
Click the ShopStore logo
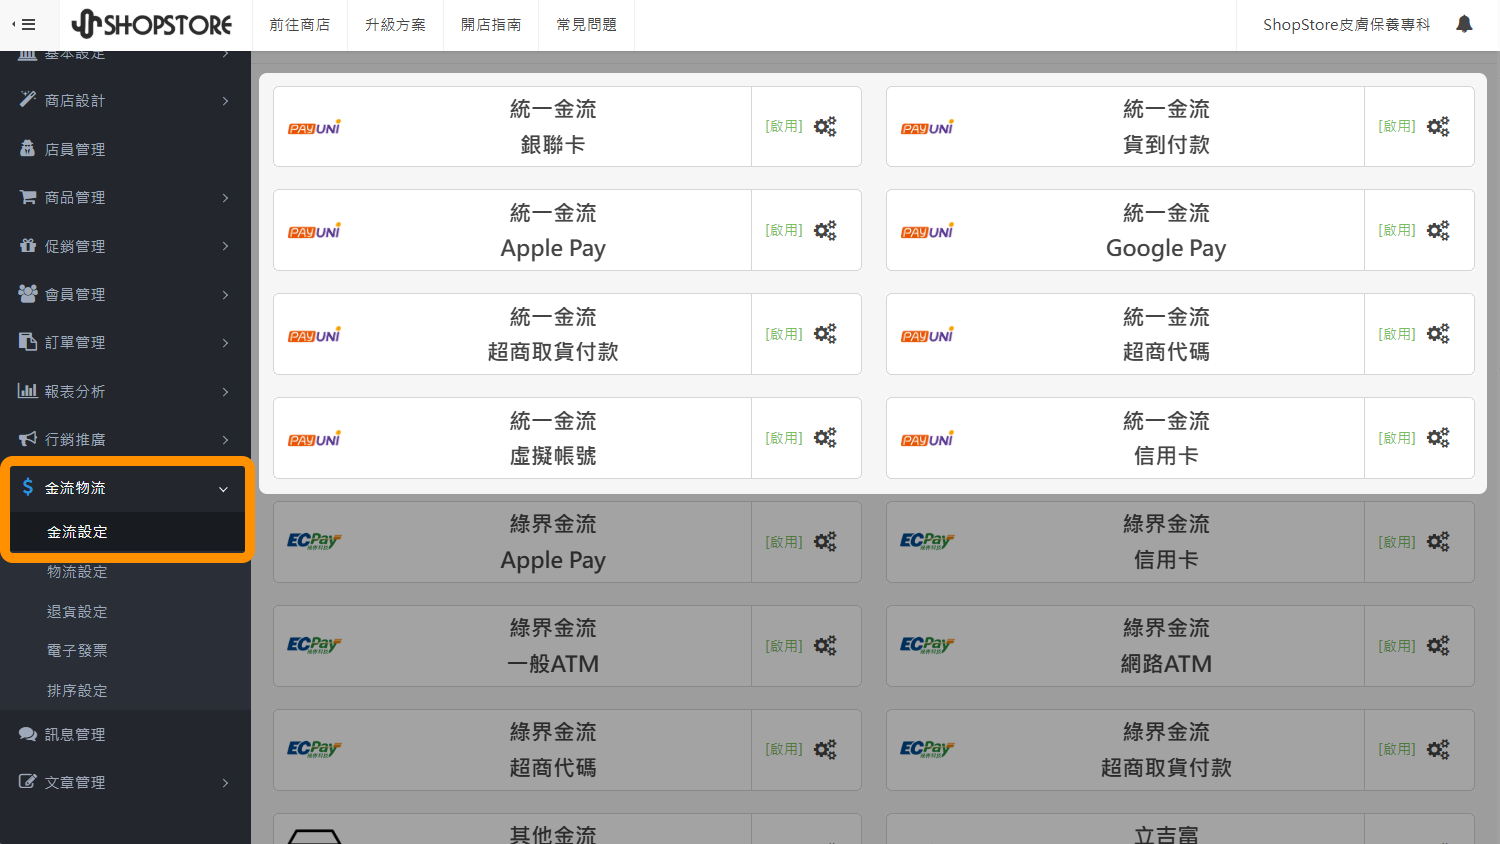click(152, 24)
